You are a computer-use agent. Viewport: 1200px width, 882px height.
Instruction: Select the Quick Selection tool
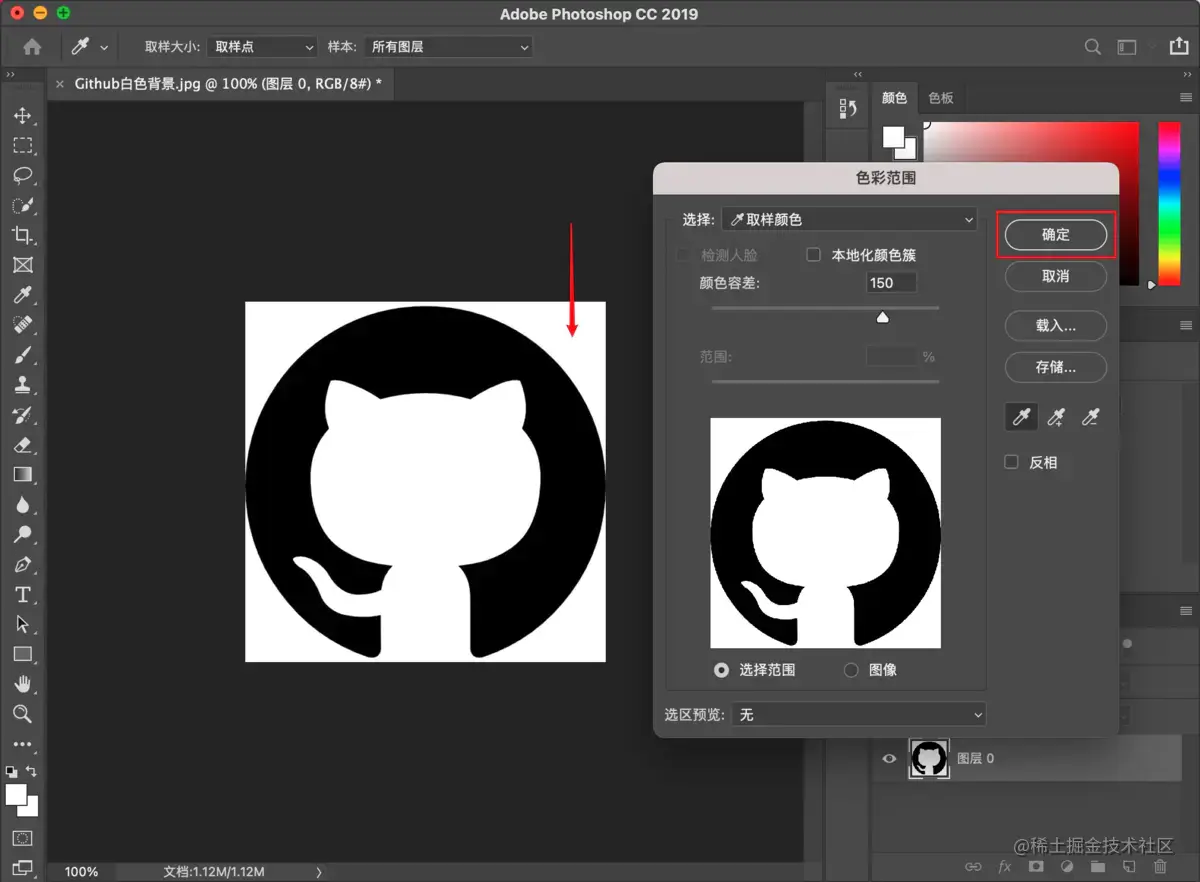(x=22, y=206)
